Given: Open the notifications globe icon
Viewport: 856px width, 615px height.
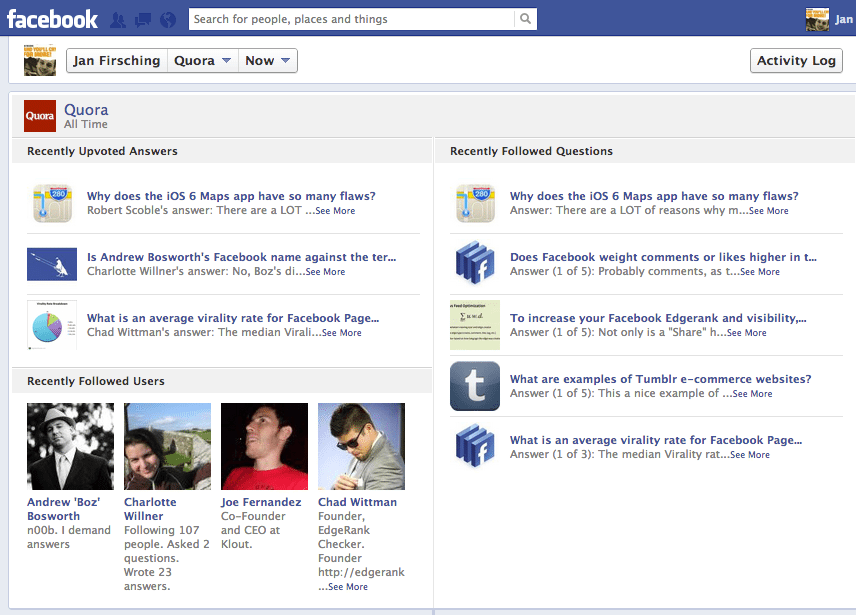Looking at the screenshot, I should tap(168, 20).
